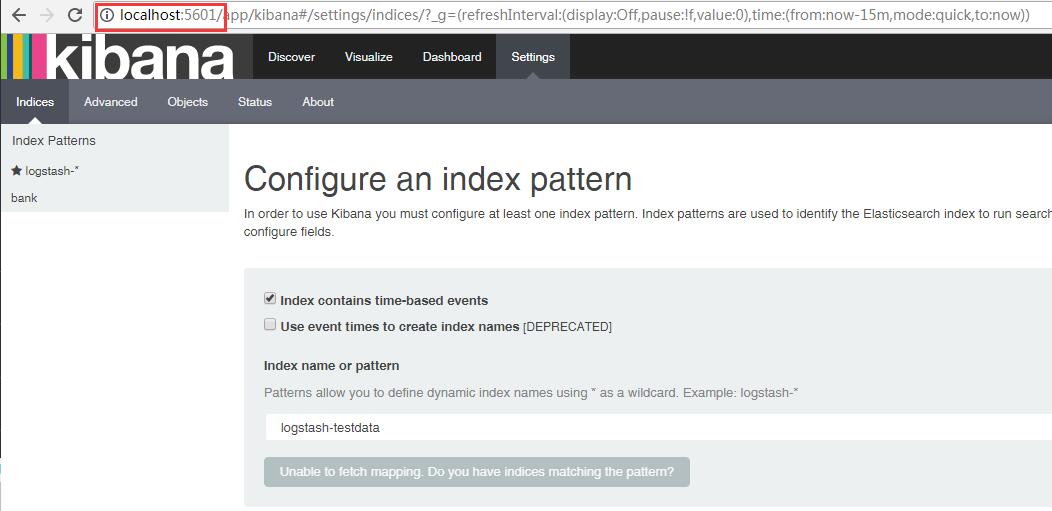Open the Discover tab
Screen dimensions: 1052x511
(291, 57)
